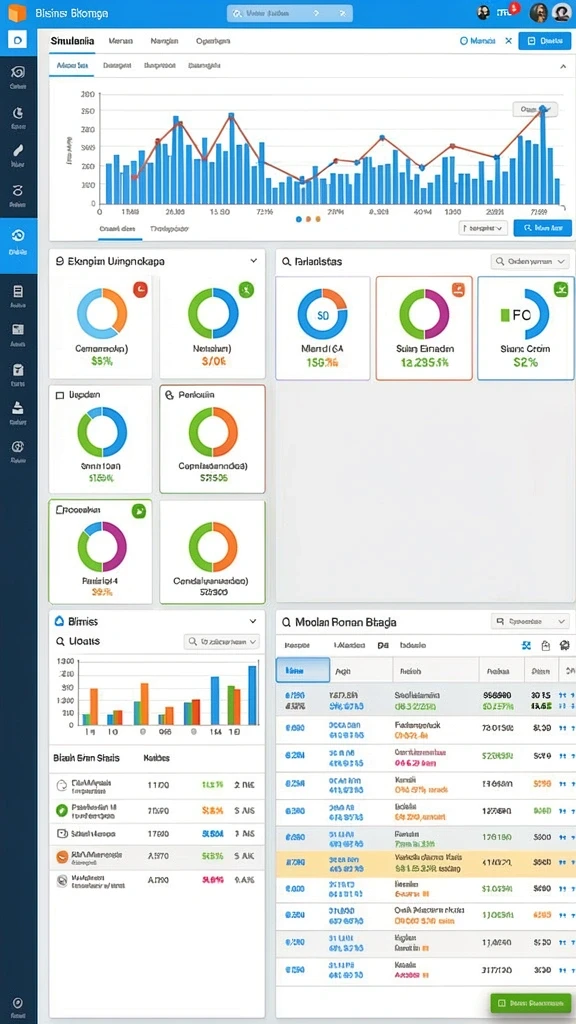Click the red badge icon on first donut card
The height and width of the screenshot is (1024, 576).
[x=140, y=289]
